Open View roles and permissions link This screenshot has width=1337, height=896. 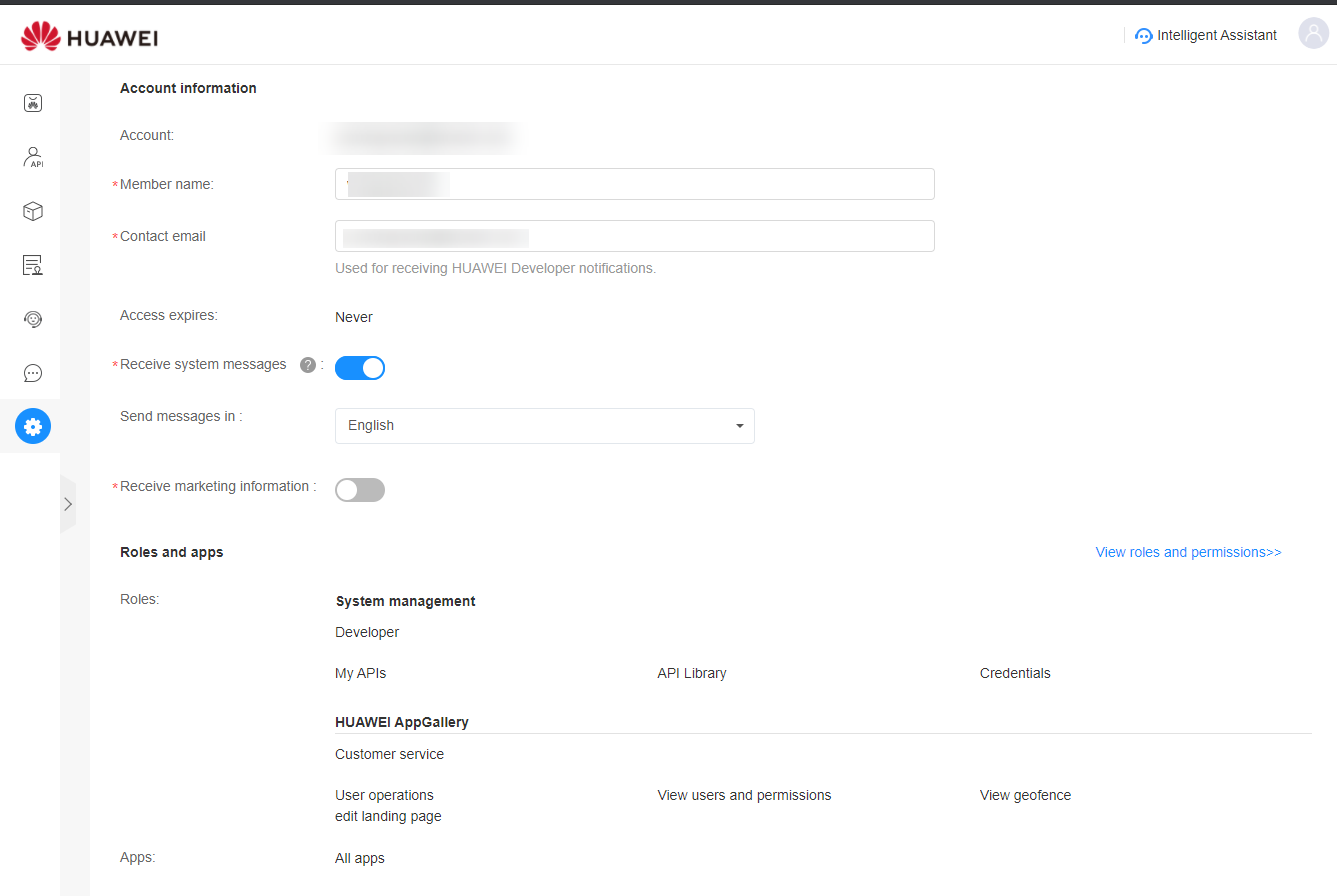[x=1188, y=552]
